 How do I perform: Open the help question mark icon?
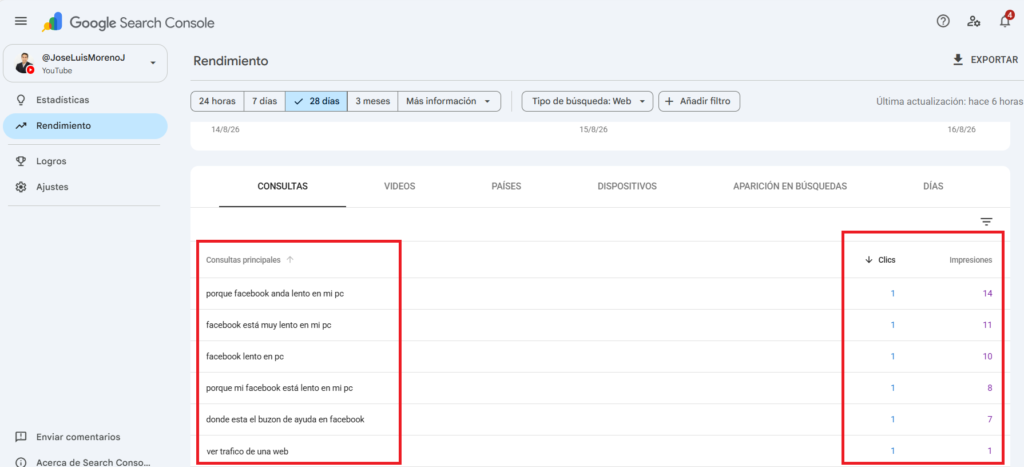942,21
